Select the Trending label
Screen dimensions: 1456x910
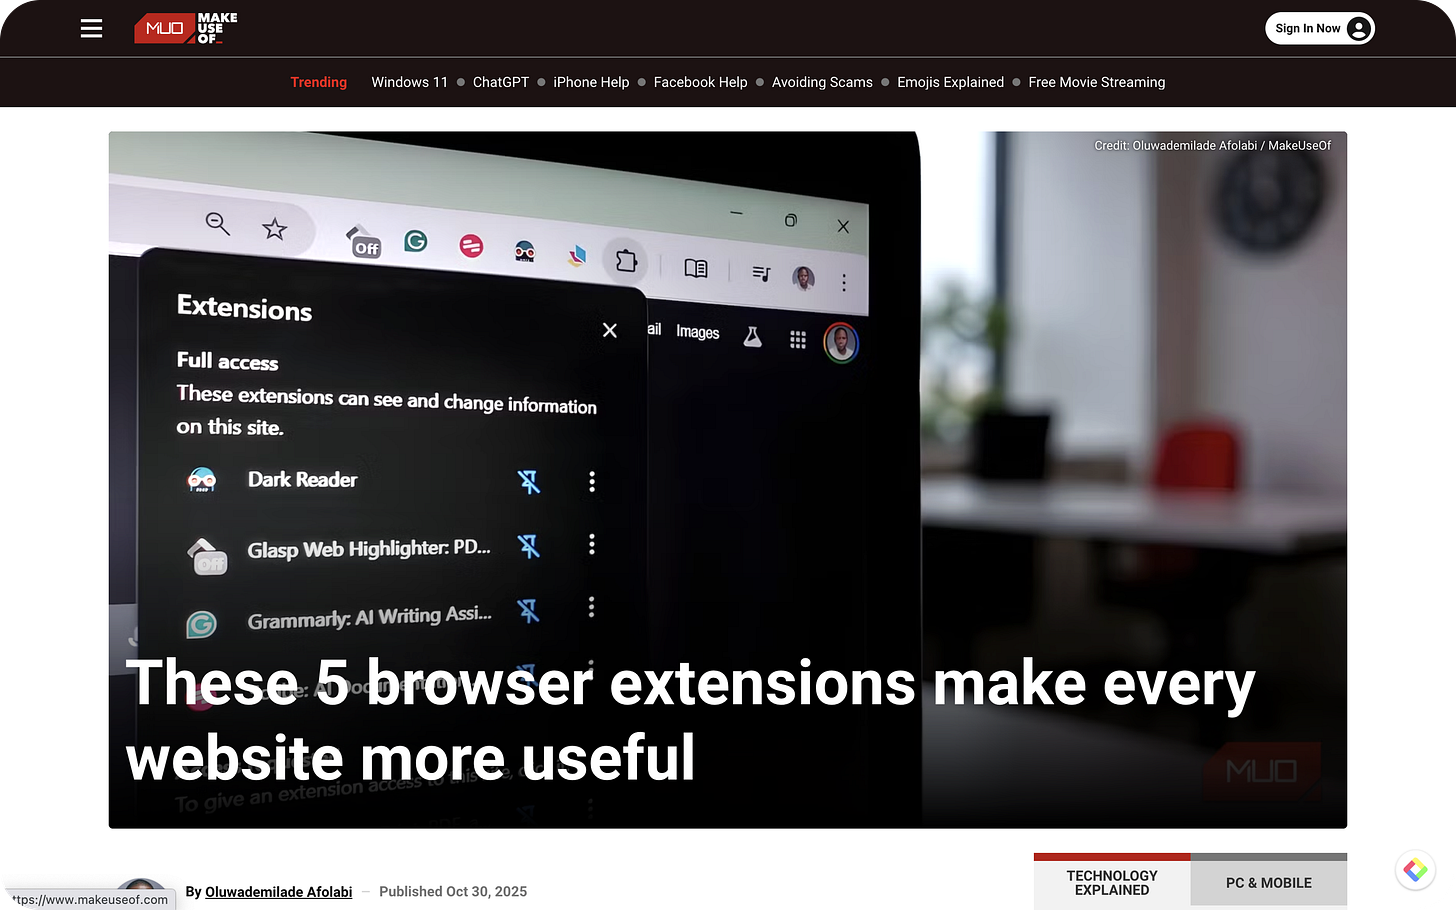(318, 82)
